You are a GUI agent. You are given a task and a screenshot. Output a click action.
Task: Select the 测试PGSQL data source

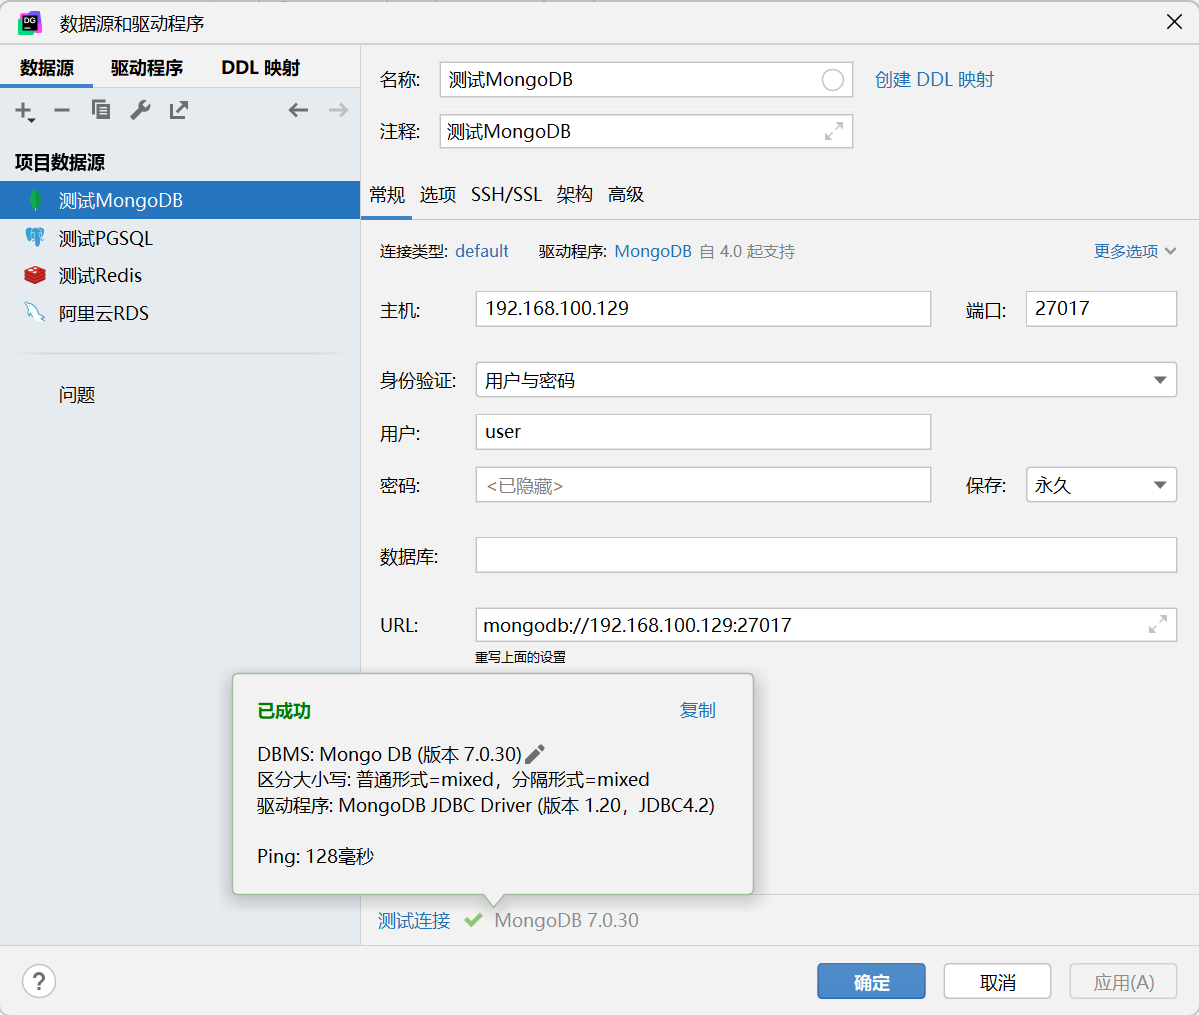180,238
